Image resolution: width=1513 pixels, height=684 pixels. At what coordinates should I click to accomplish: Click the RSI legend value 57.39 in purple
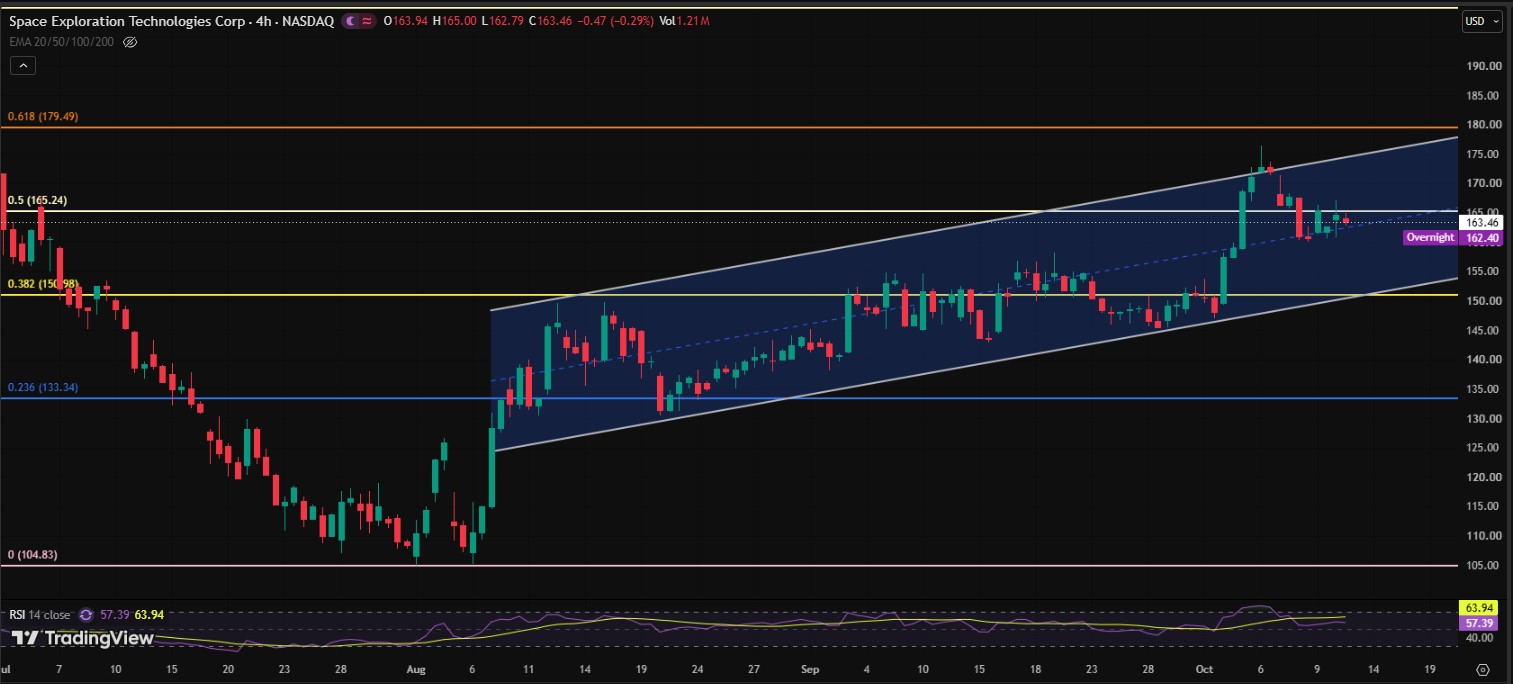(115, 615)
